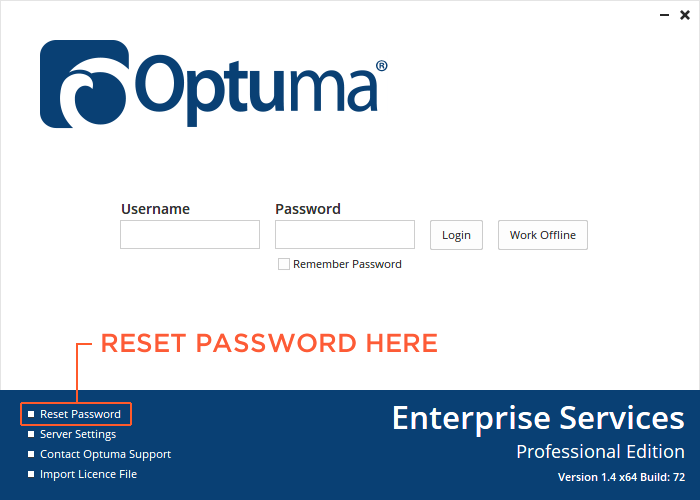This screenshot has width=700, height=500.
Task: Click the Work Offline button
Action: tap(543, 235)
